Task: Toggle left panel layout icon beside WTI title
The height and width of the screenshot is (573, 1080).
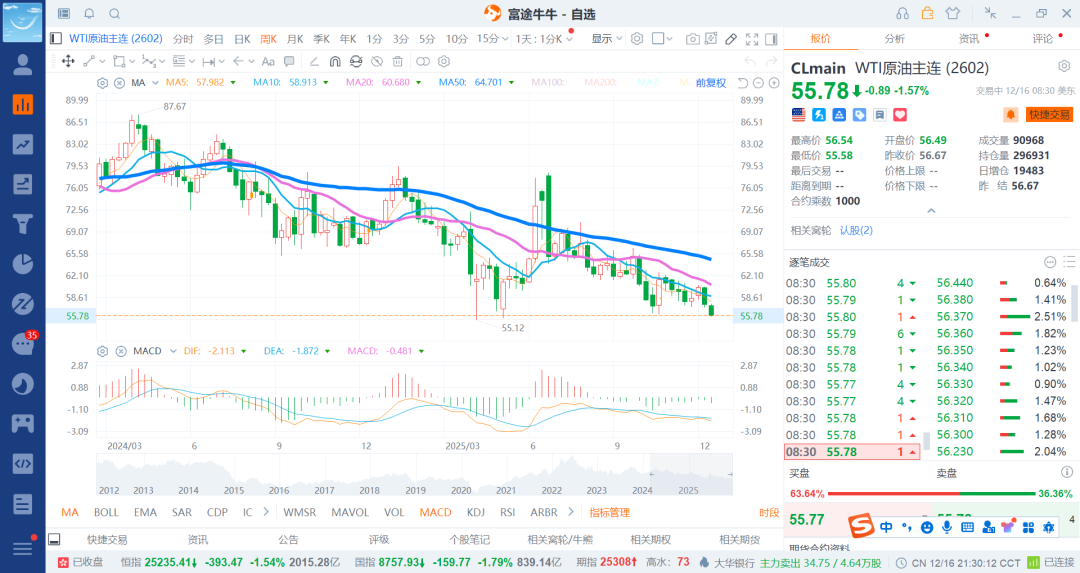Action: (x=56, y=39)
